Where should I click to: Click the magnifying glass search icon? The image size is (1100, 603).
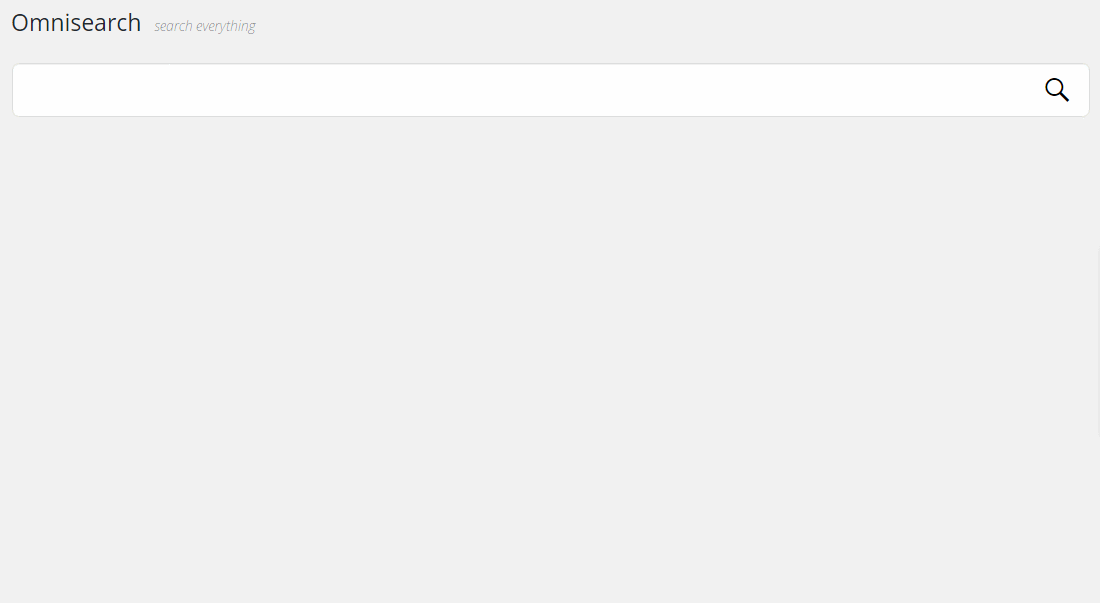pos(1057,90)
